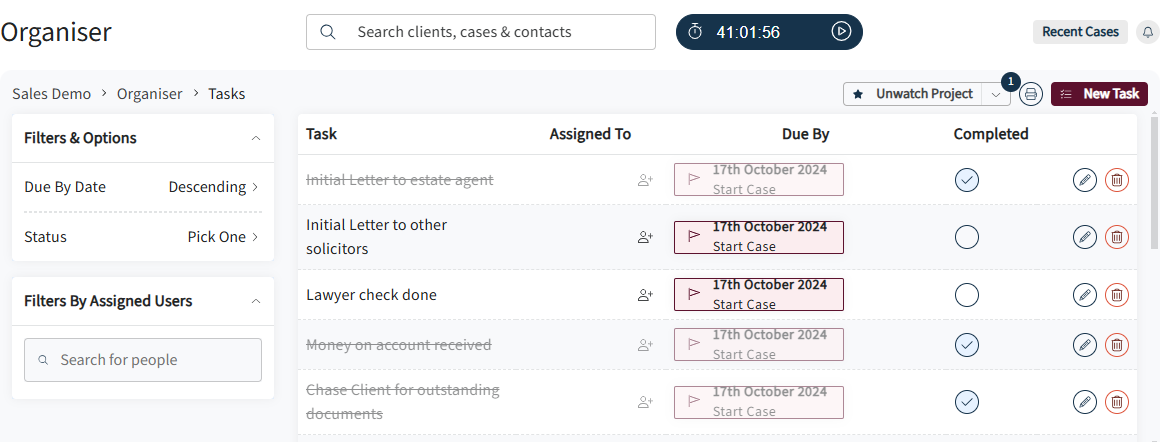Assign a user to Lawyer check done

tap(645, 295)
